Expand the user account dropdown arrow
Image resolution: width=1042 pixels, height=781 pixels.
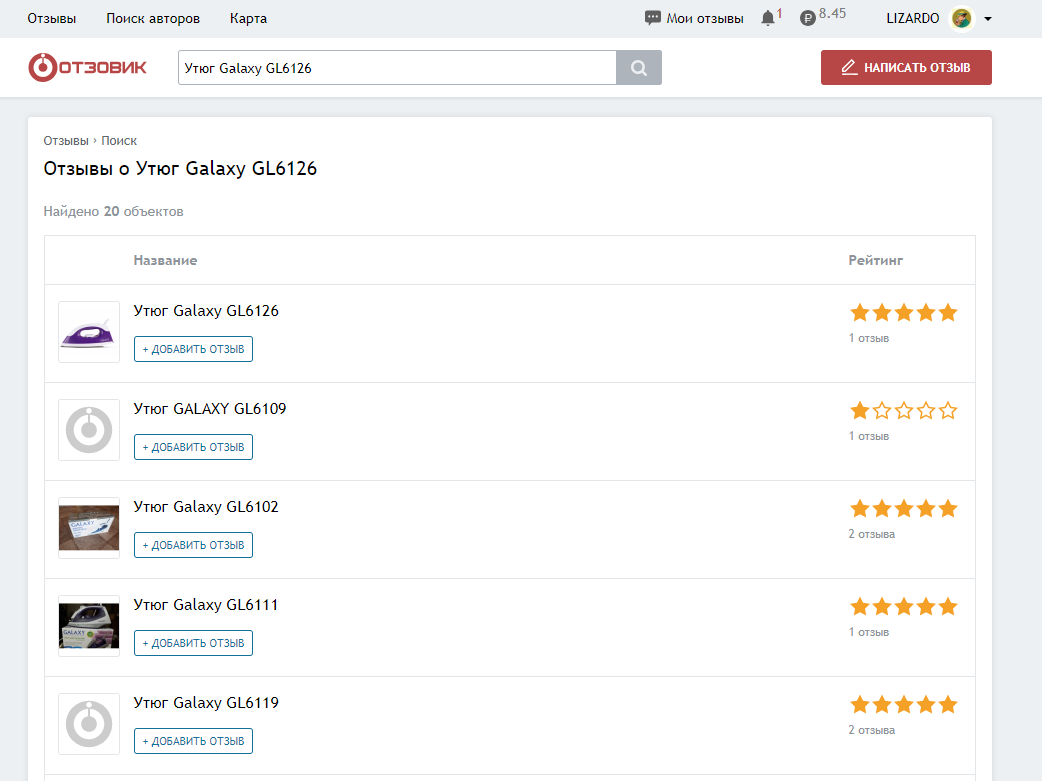coord(988,19)
